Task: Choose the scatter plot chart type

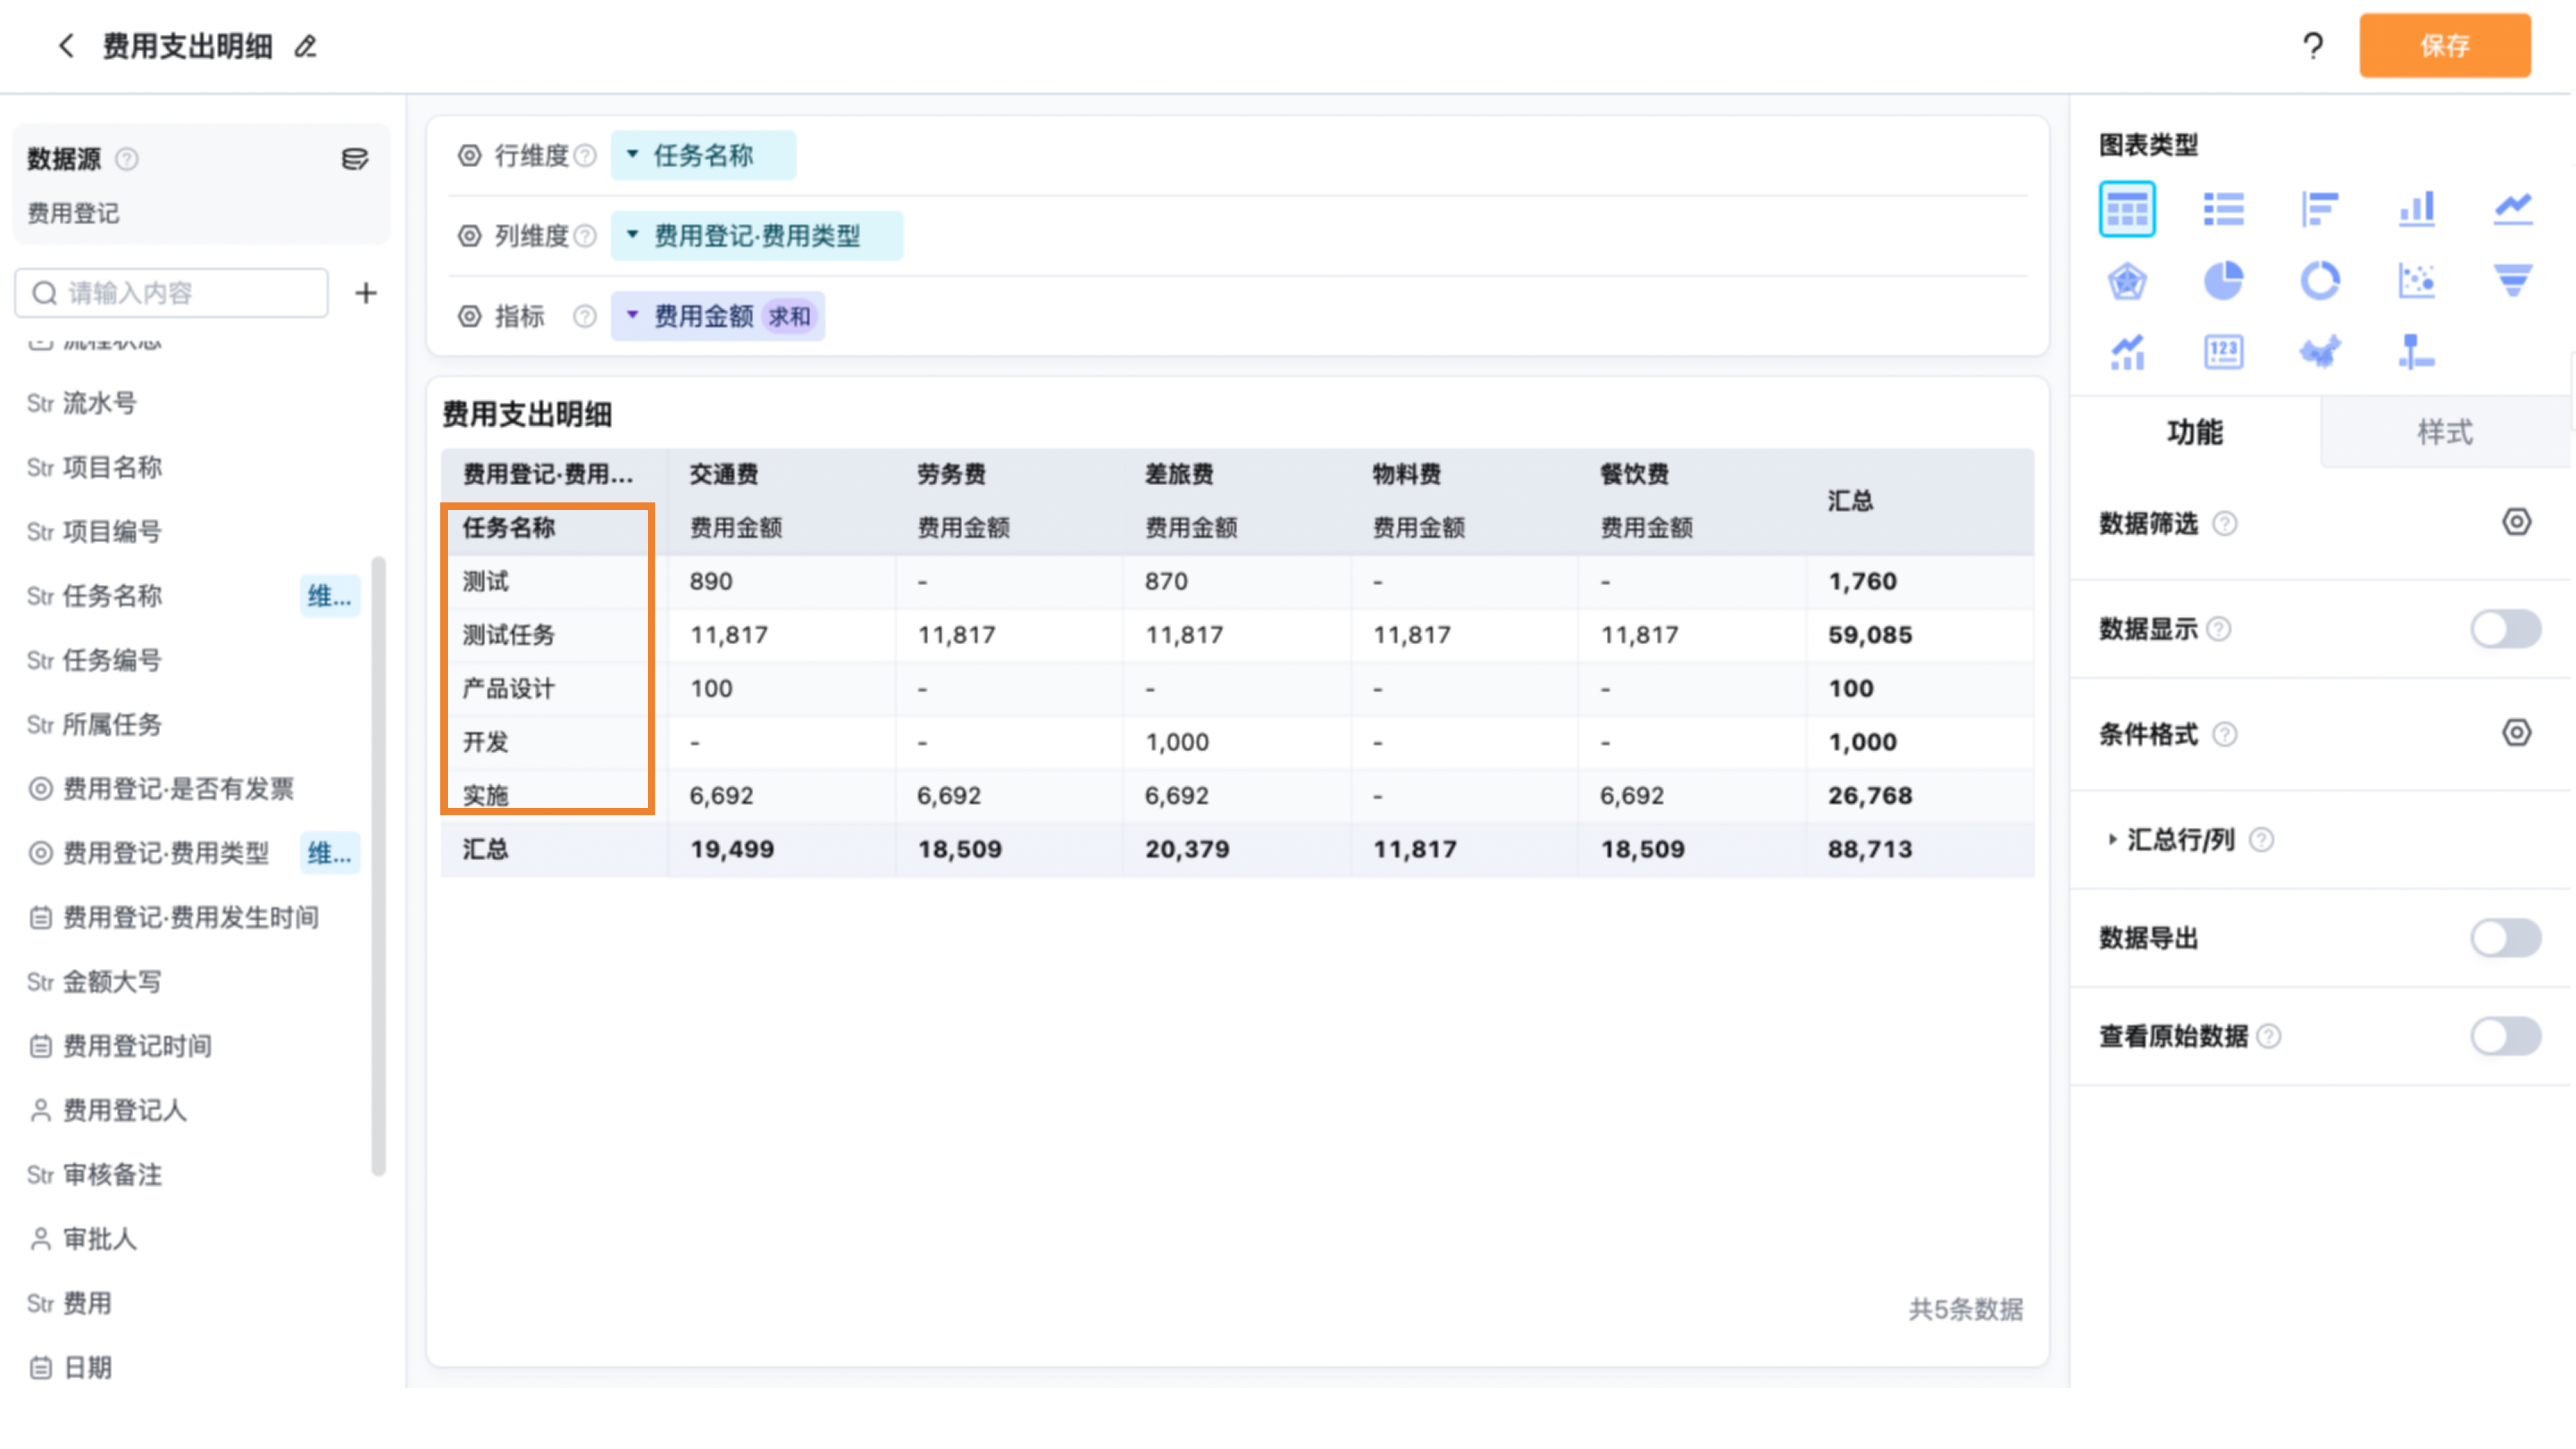Action: pos(2417,281)
